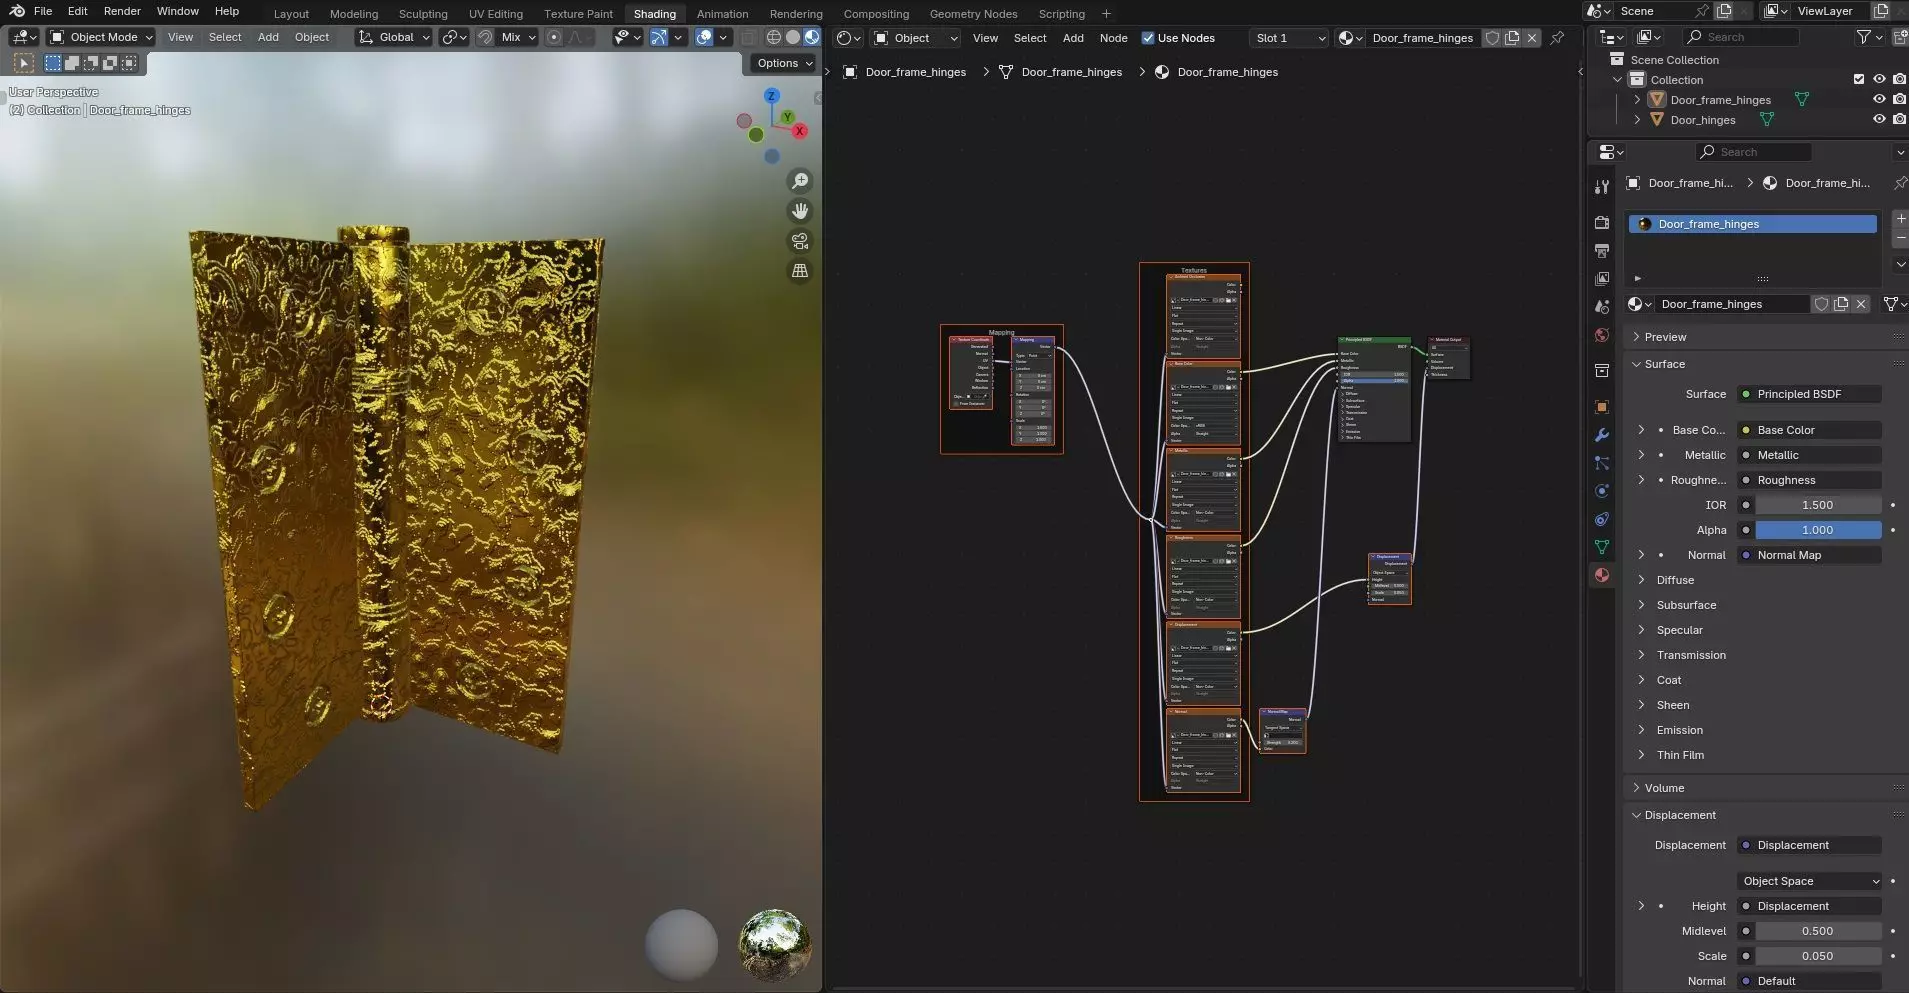This screenshot has height=993, width=1909.
Task: Open the Object Space displacement dropdown
Action: (x=1810, y=881)
